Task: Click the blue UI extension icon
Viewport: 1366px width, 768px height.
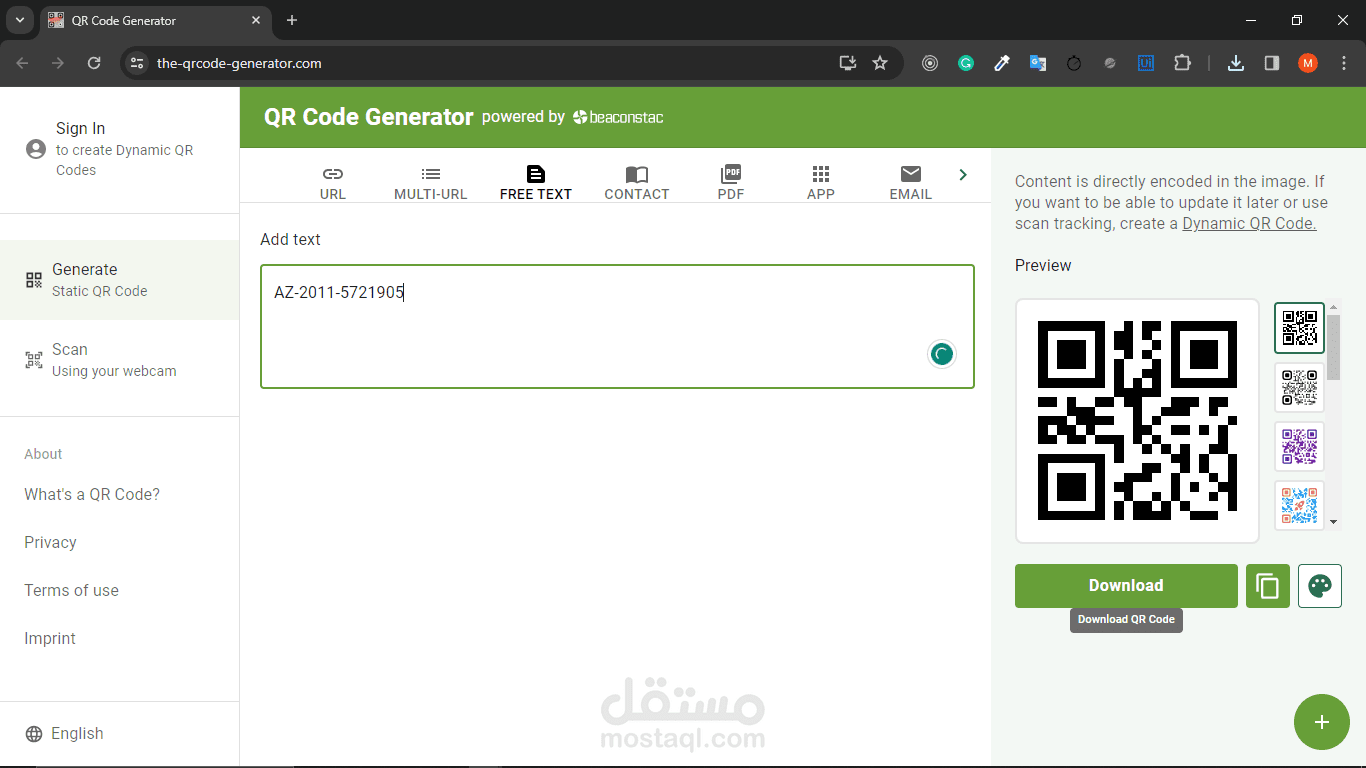Action: point(1146,63)
